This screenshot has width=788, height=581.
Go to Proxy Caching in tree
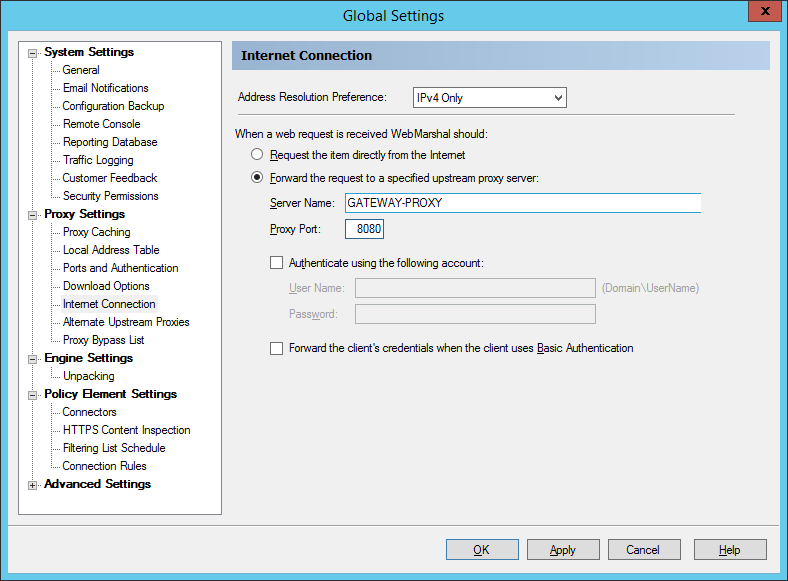click(x=96, y=232)
